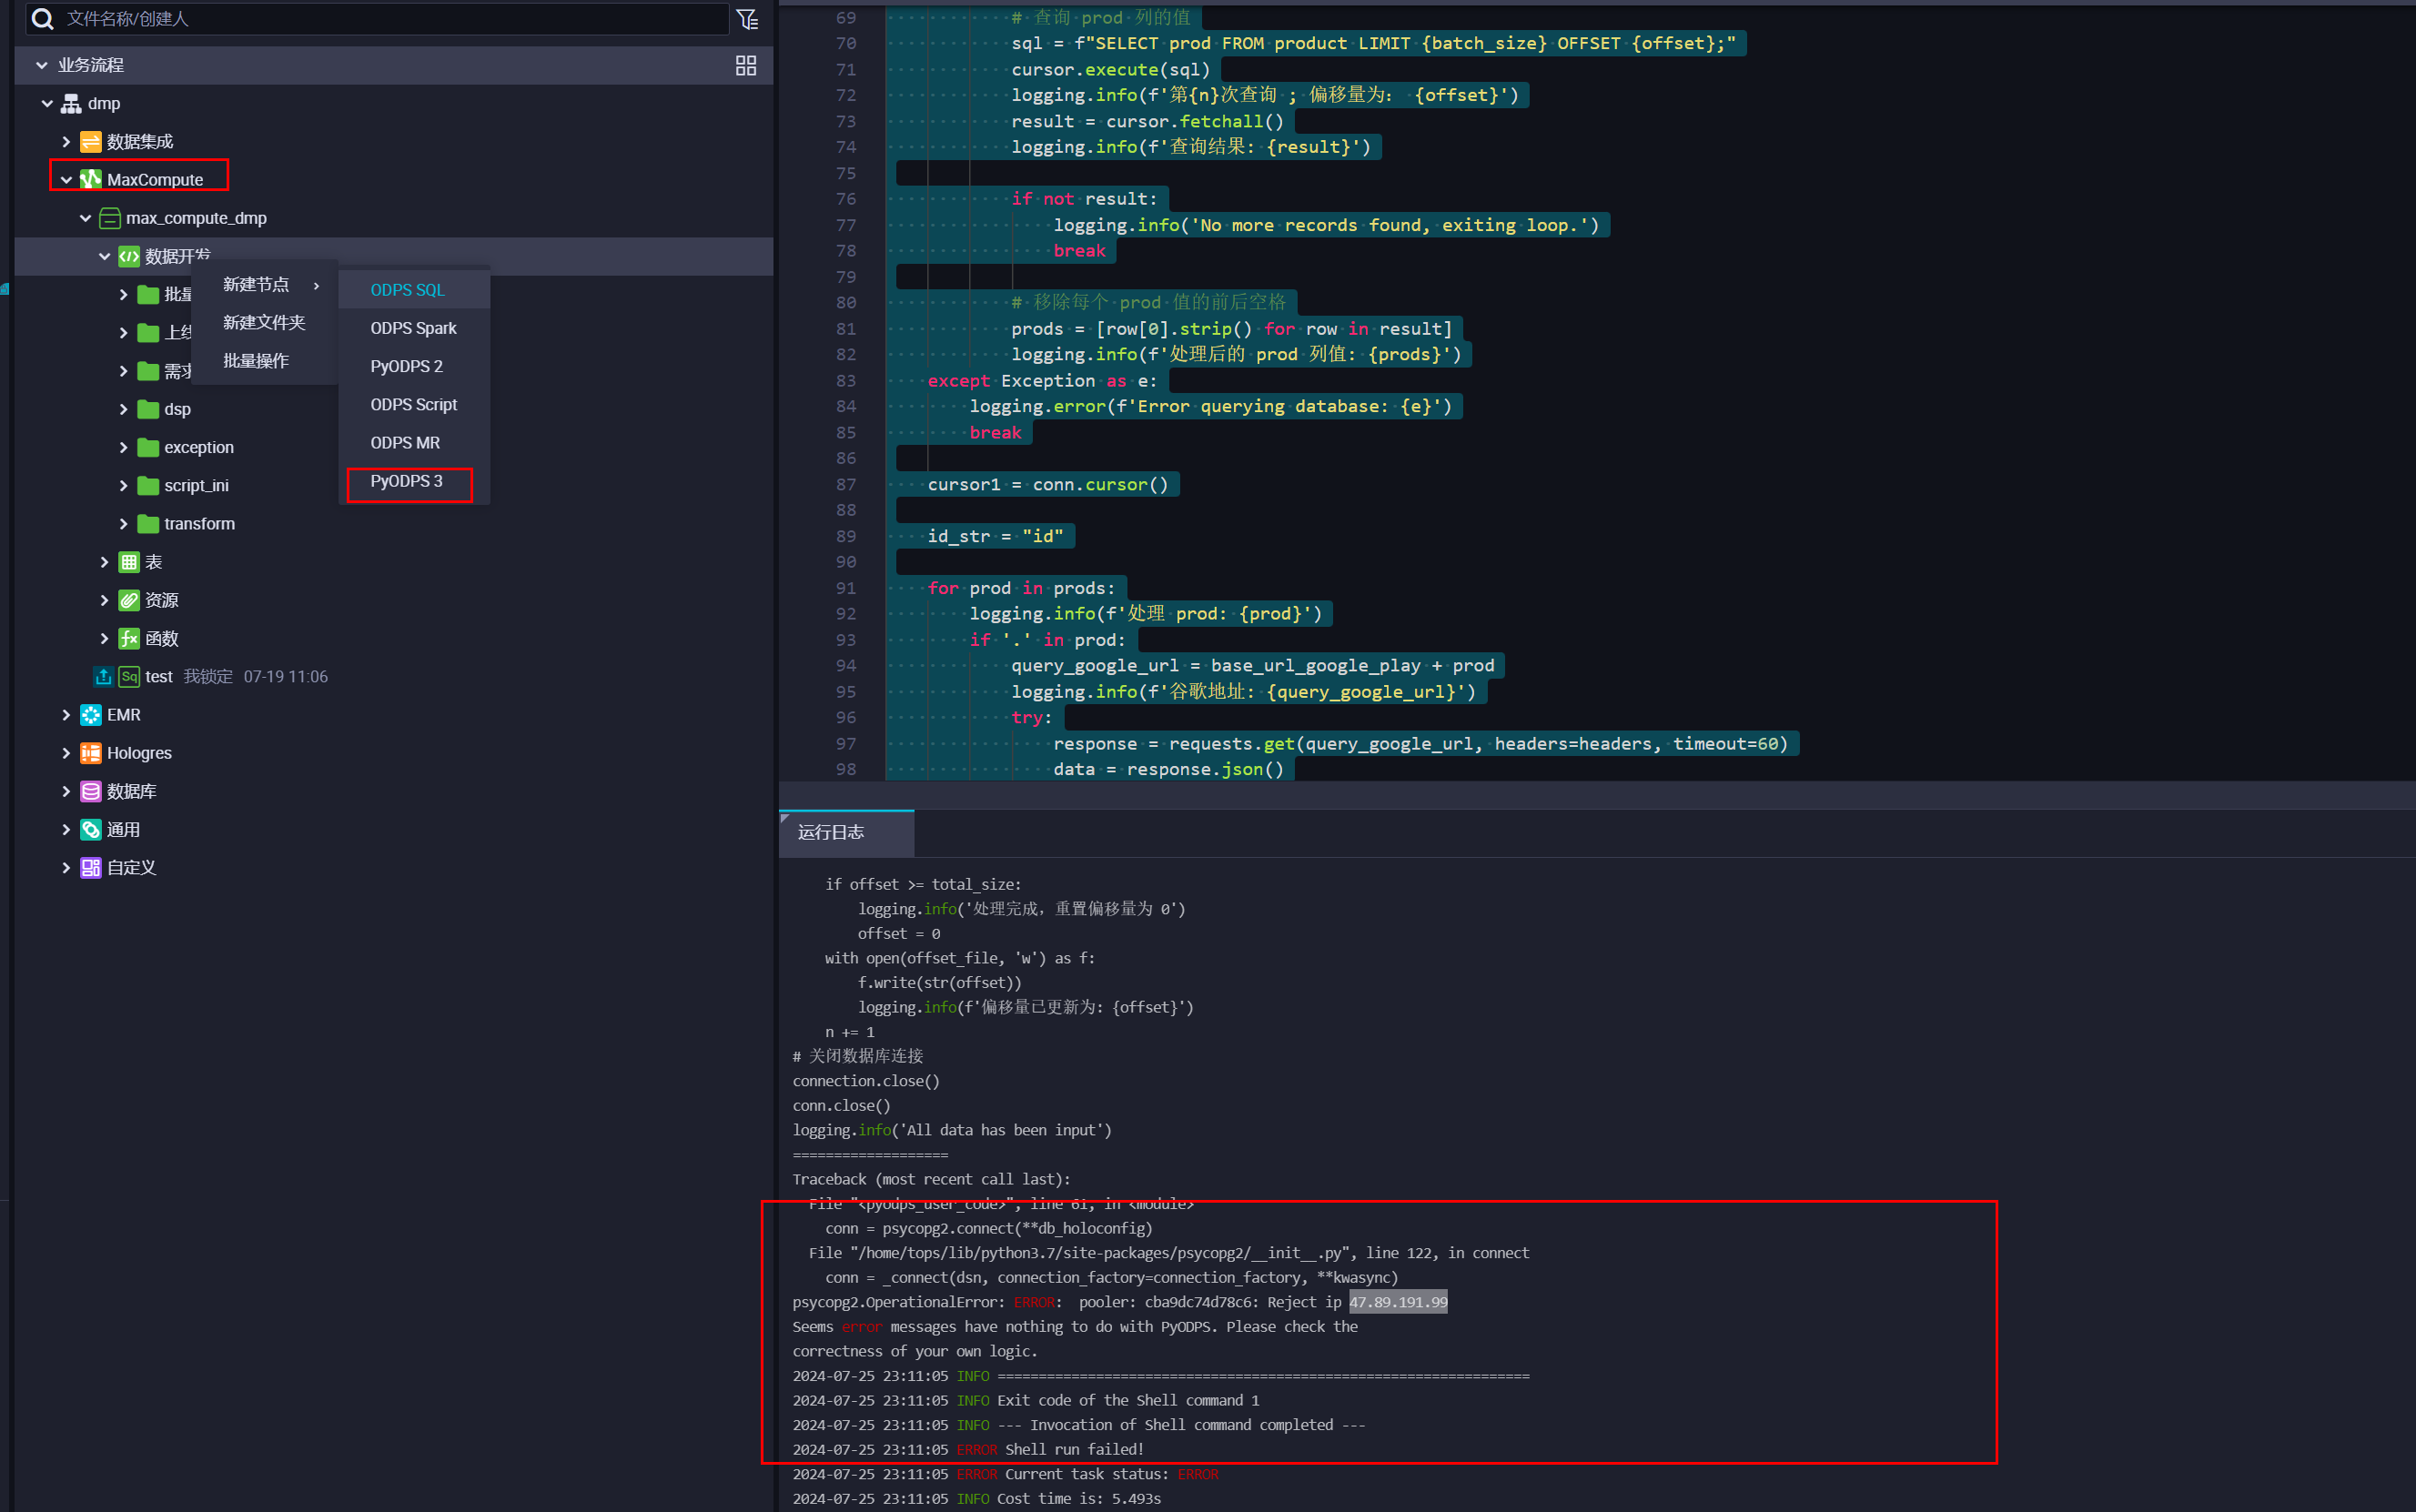The height and width of the screenshot is (1512, 2416).
Task: Expand the script_ini folder
Action: 123,485
